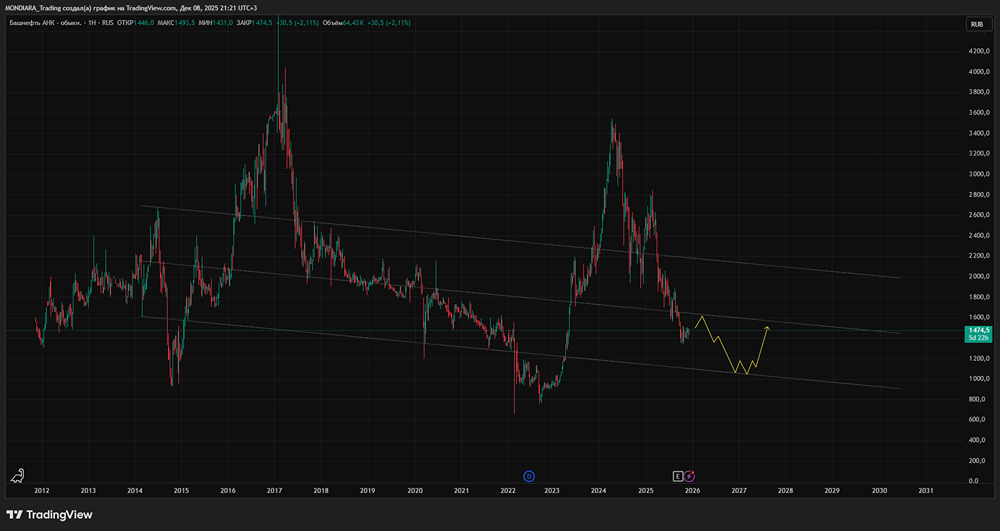Click the pink lightning event marker
The image size is (1000, 531).
click(690, 475)
